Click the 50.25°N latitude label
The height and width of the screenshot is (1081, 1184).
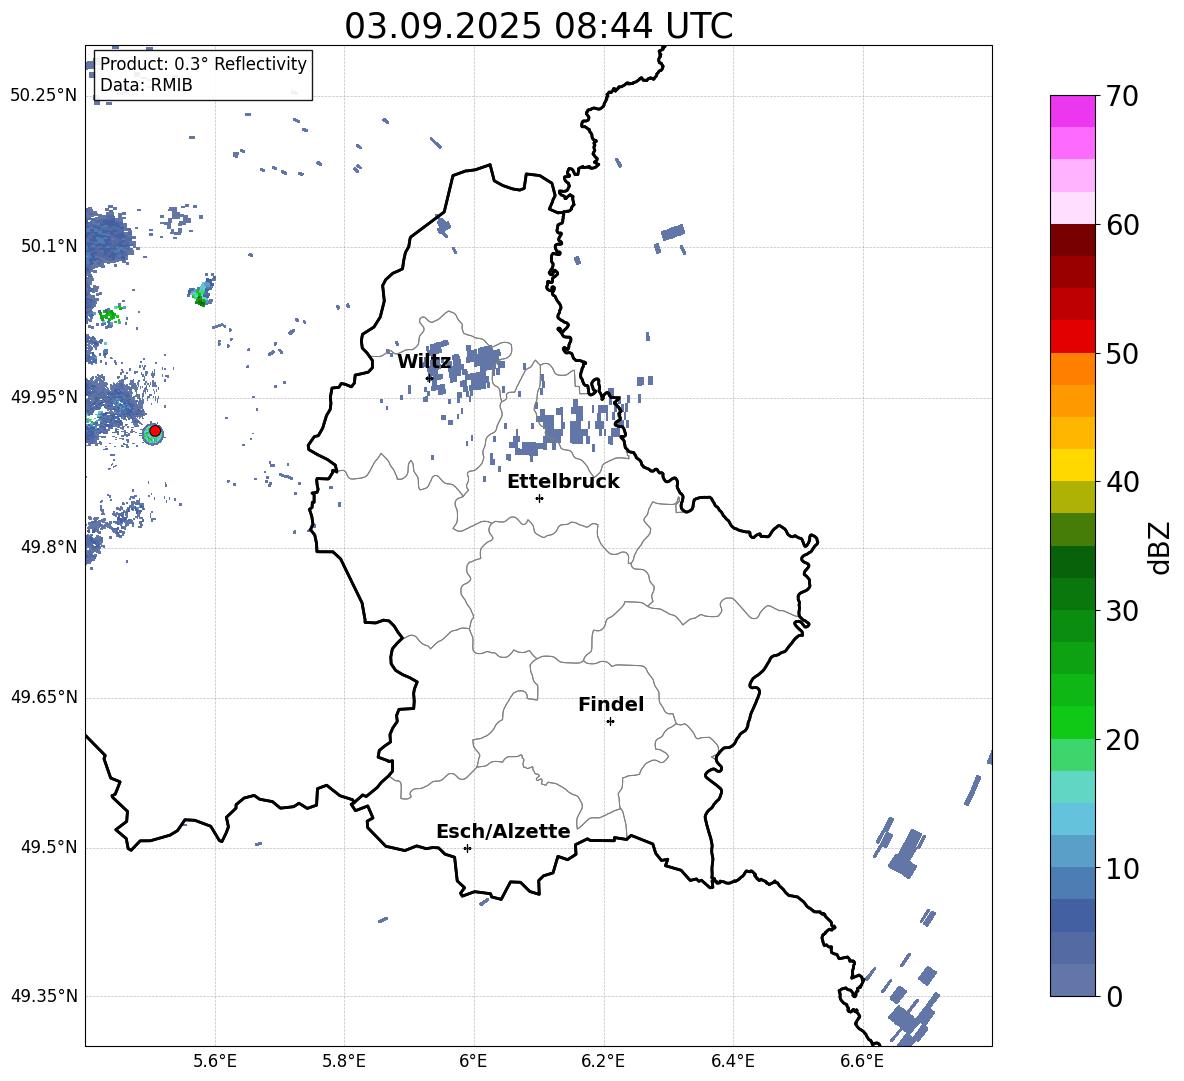(x=44, y=96)
